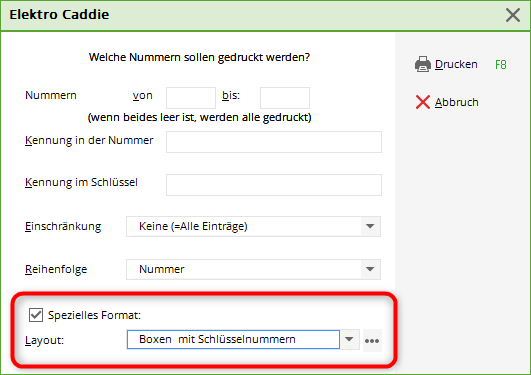Open layout editor via three-dots button
The width and height of the screenshot is (531, 375).
pyautogui.click(x=372, y=340)
